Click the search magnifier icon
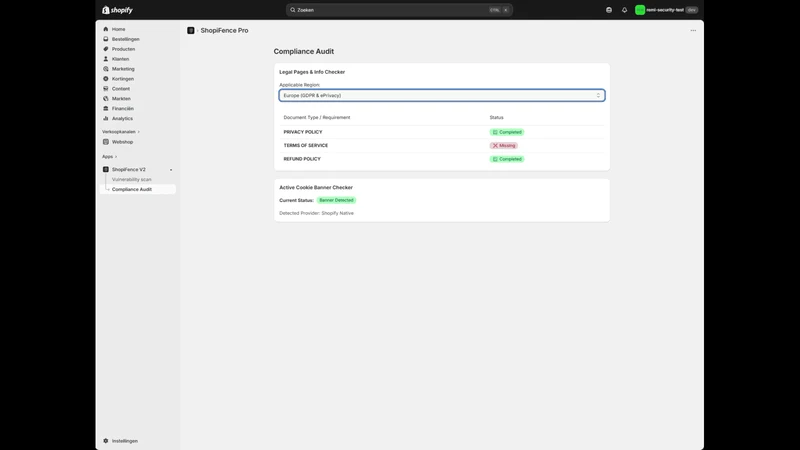The image size is (800, 450). (293, 10)
